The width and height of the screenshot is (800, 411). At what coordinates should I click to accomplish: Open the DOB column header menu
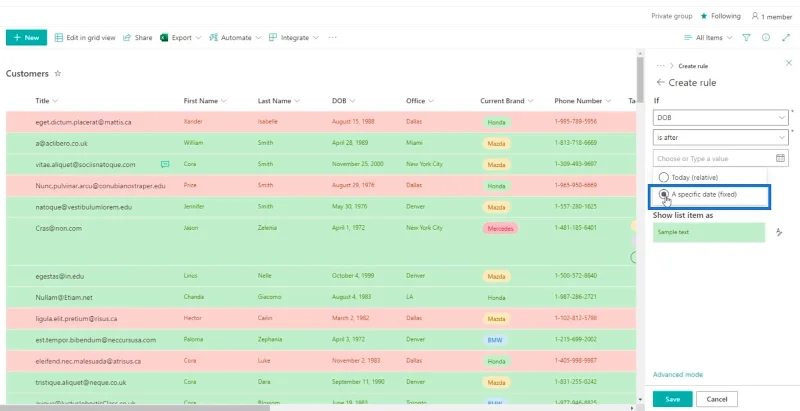point(343,100)
